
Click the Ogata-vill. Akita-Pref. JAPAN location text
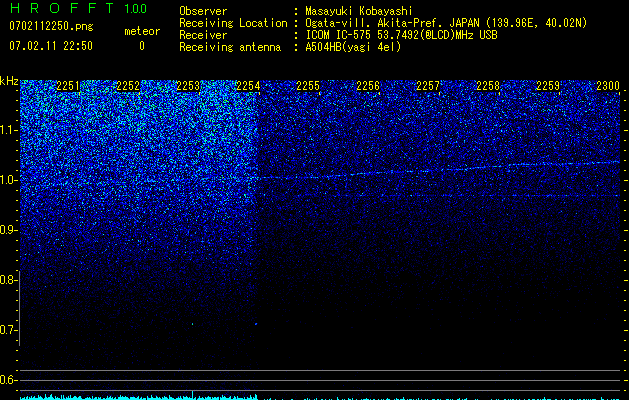446,23
